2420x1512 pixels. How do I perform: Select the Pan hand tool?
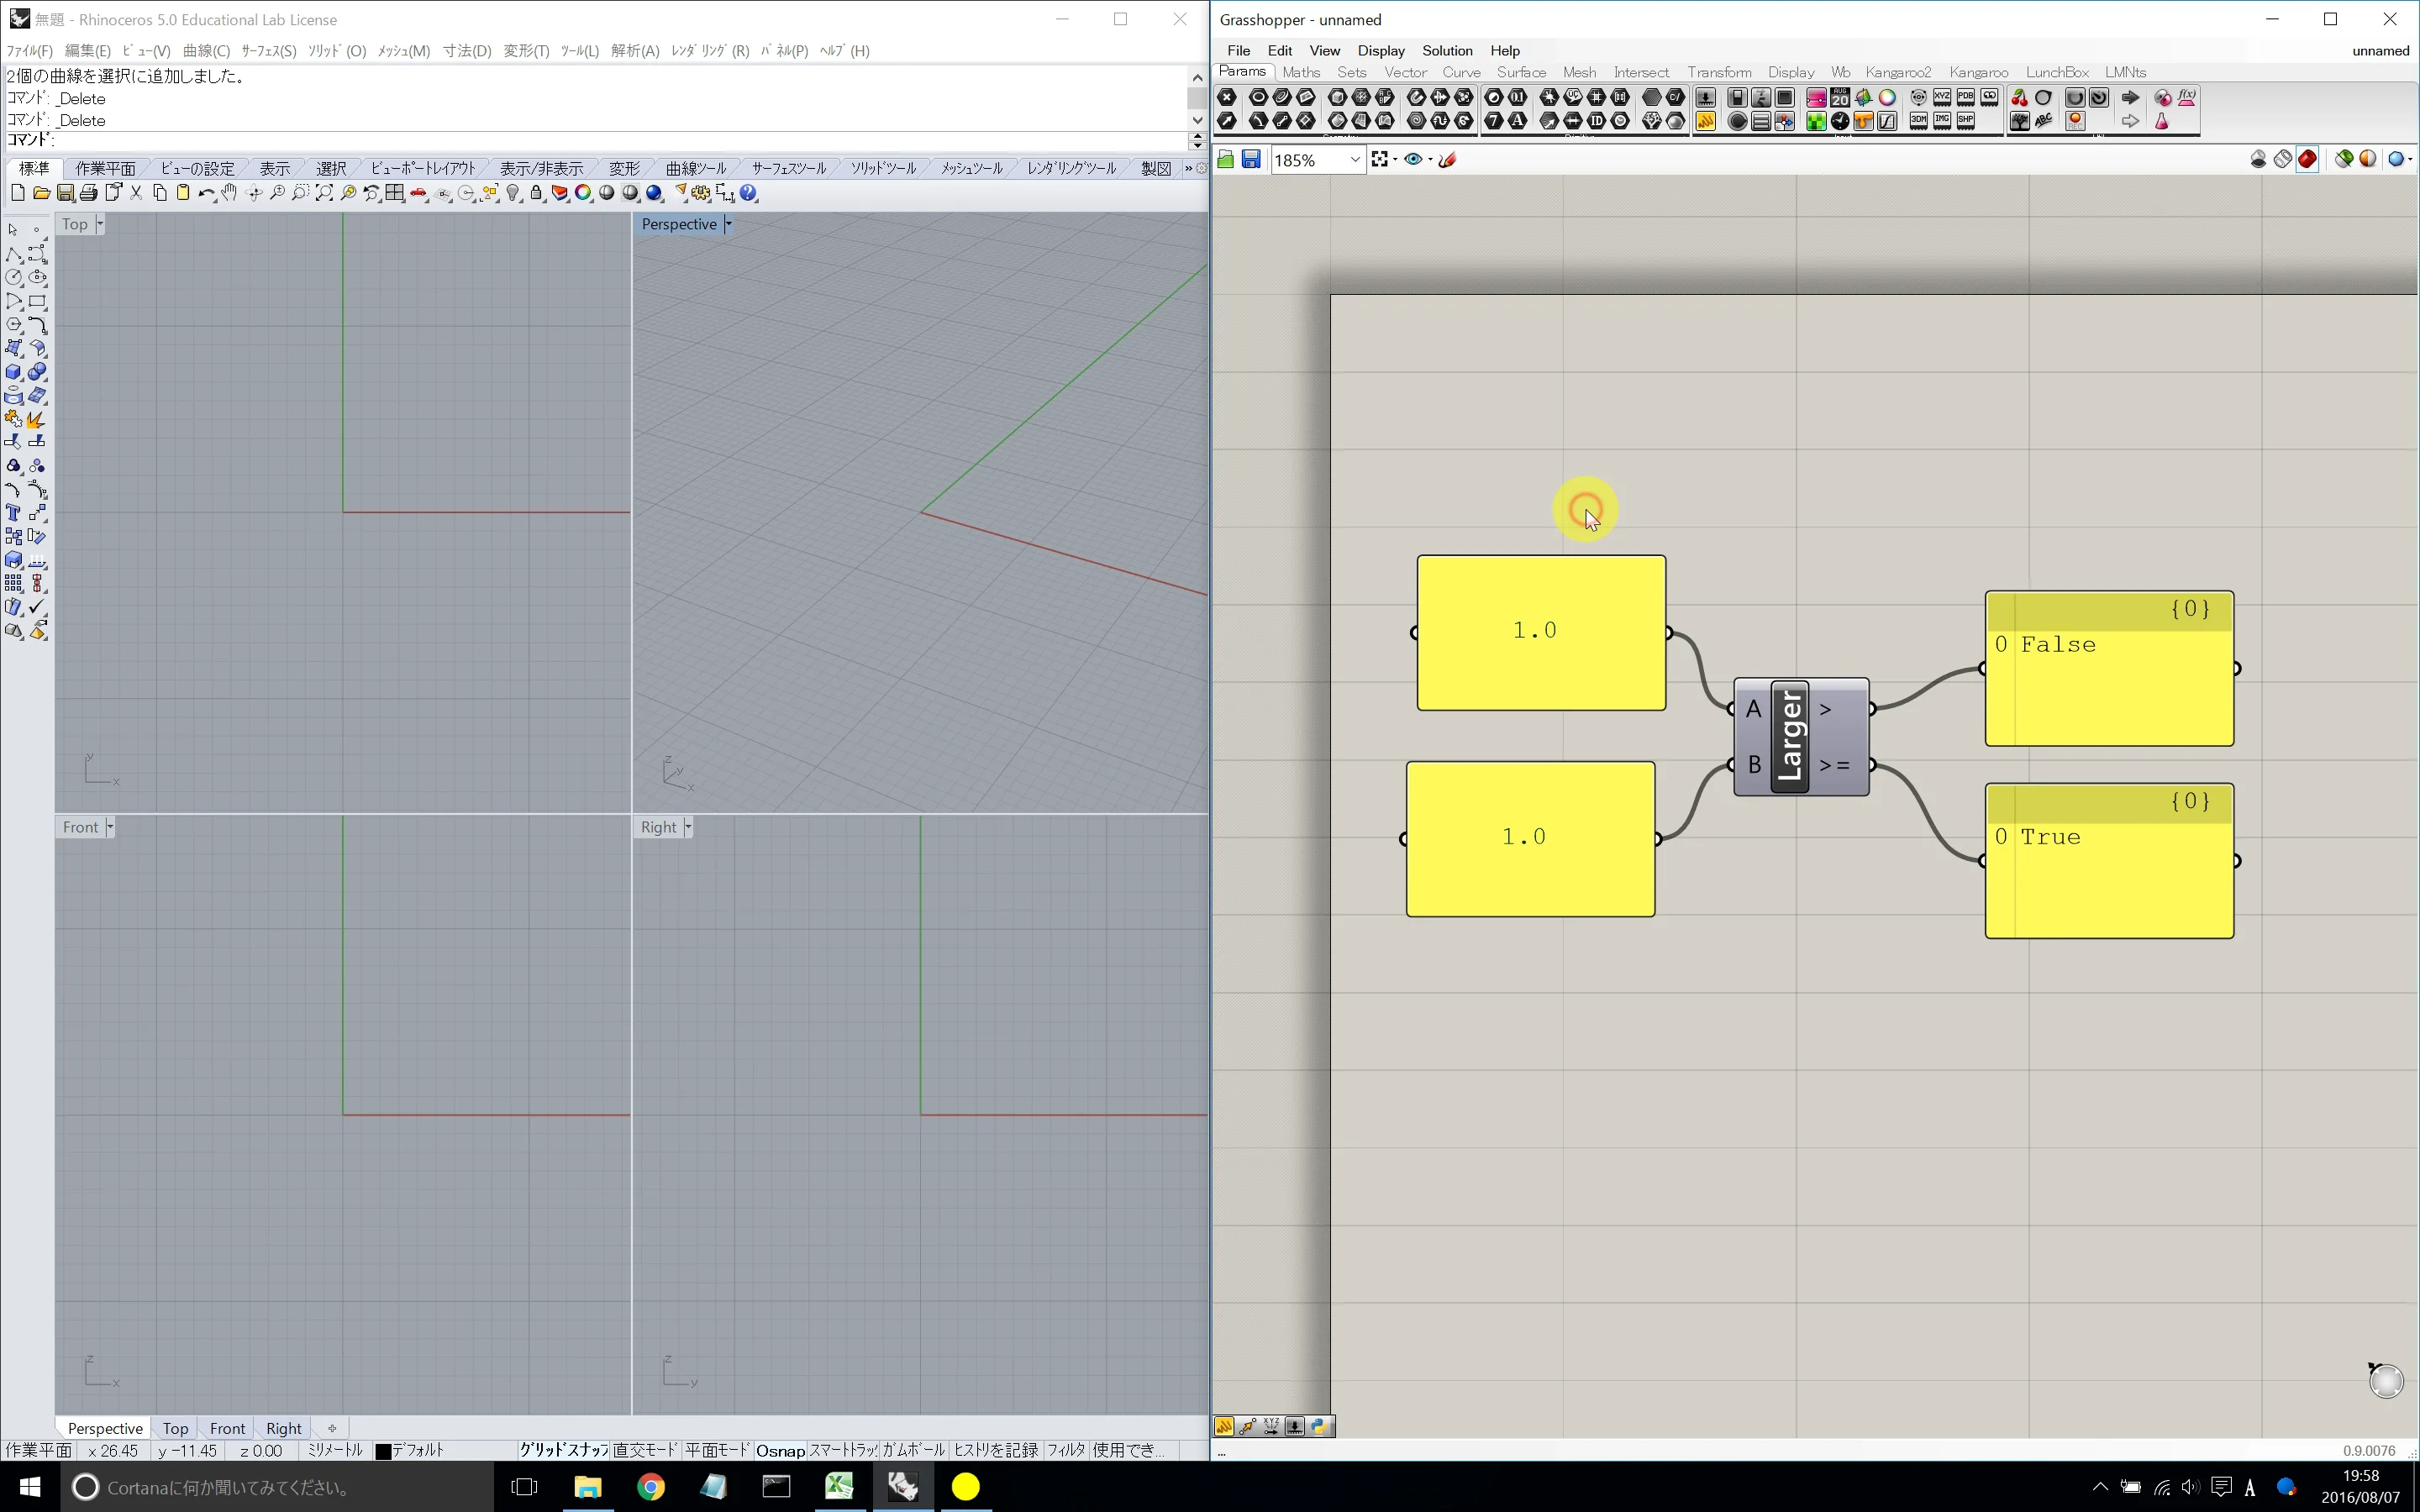coord(230,193)
